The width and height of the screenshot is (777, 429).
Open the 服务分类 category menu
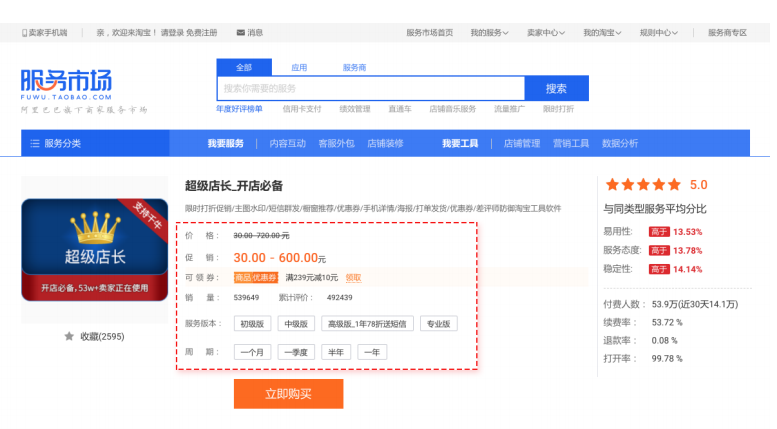click(95, 144)
